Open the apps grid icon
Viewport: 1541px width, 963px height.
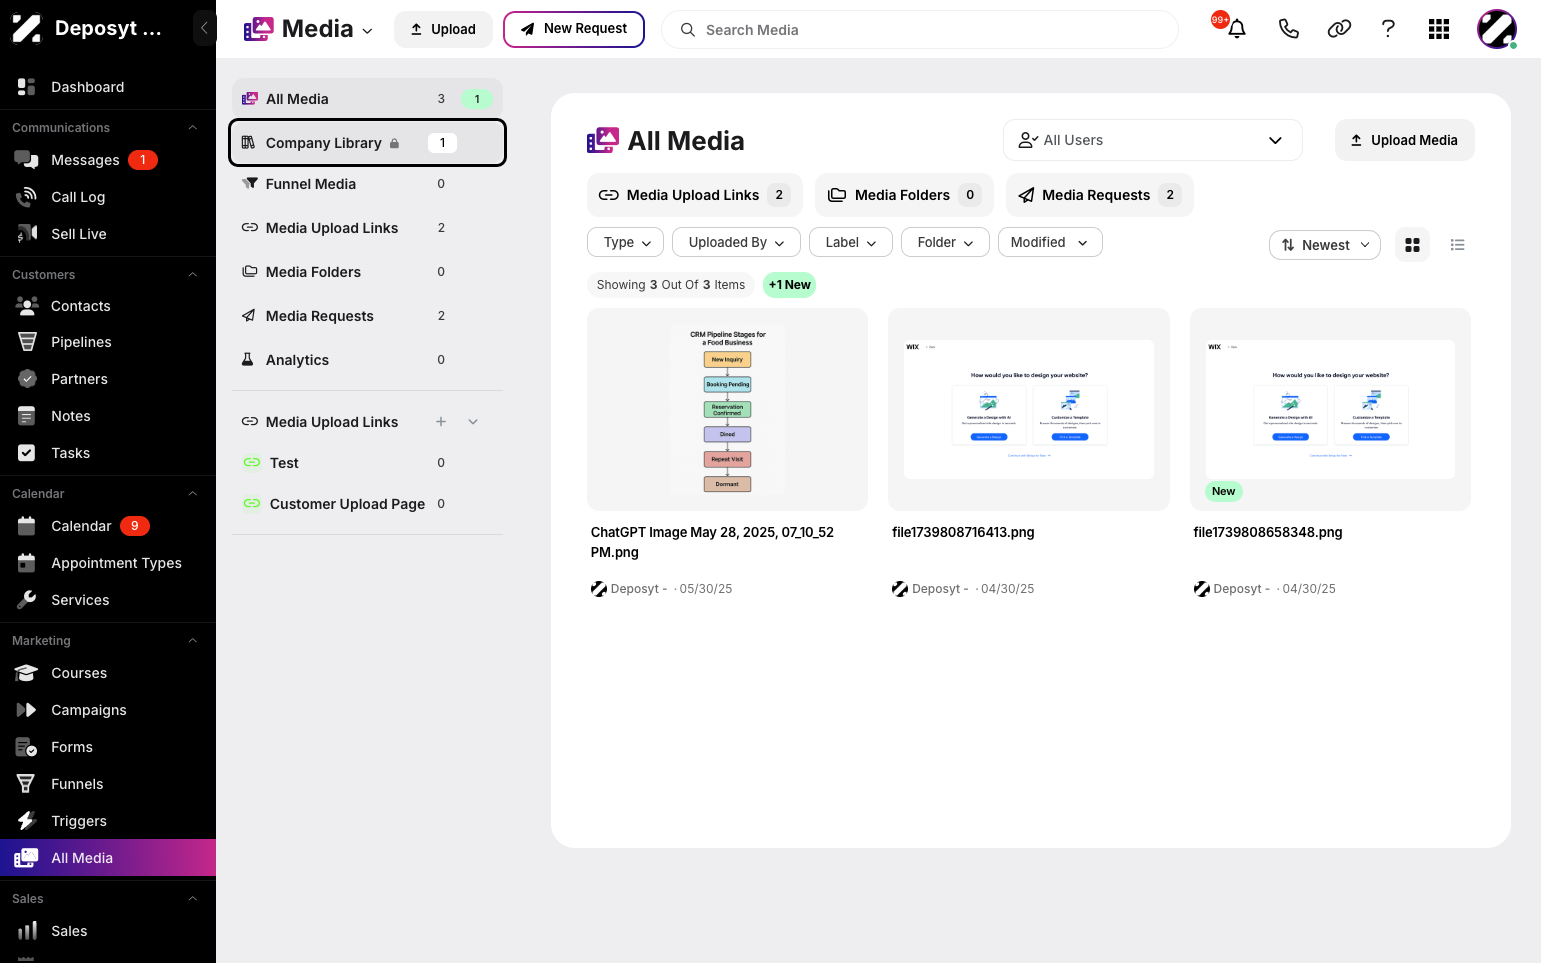click(x=1439, y=29)
